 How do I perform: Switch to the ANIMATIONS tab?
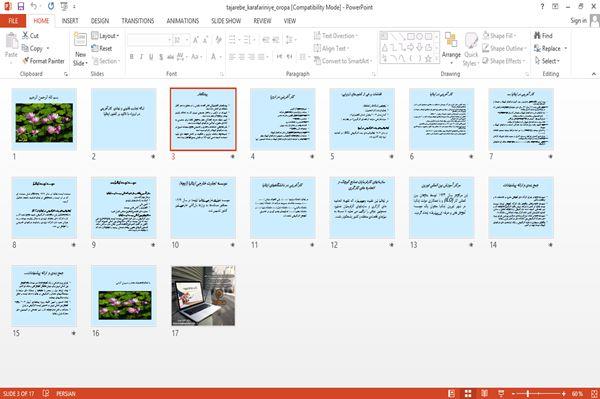point(183,21)
